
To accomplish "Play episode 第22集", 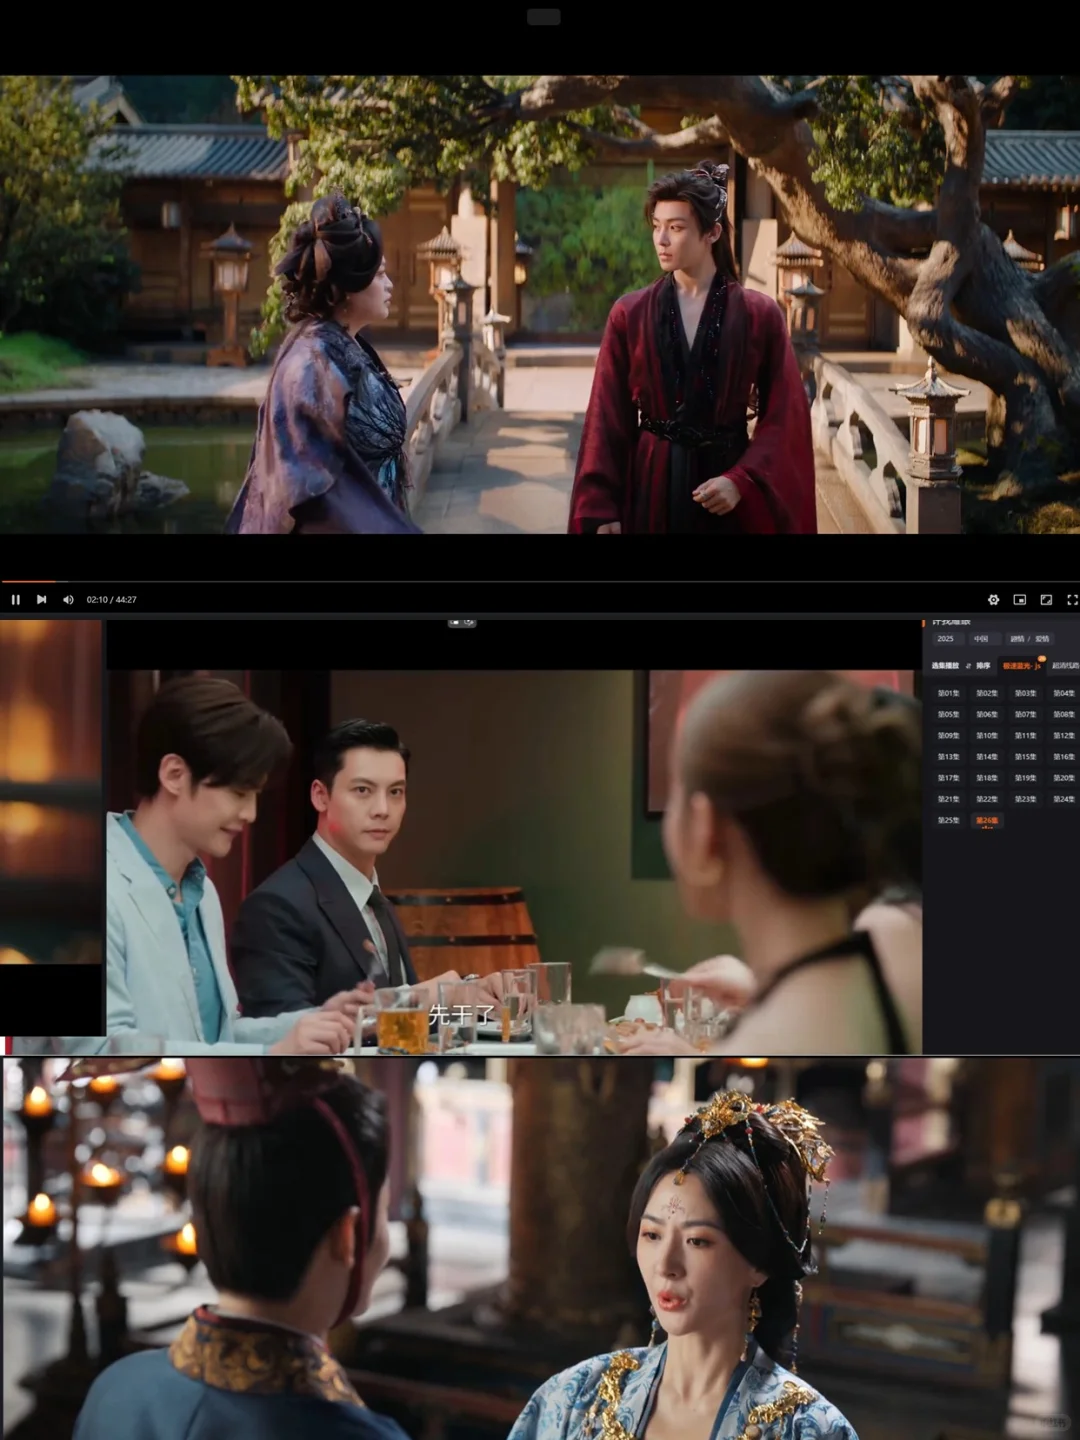I will [987, 799].
